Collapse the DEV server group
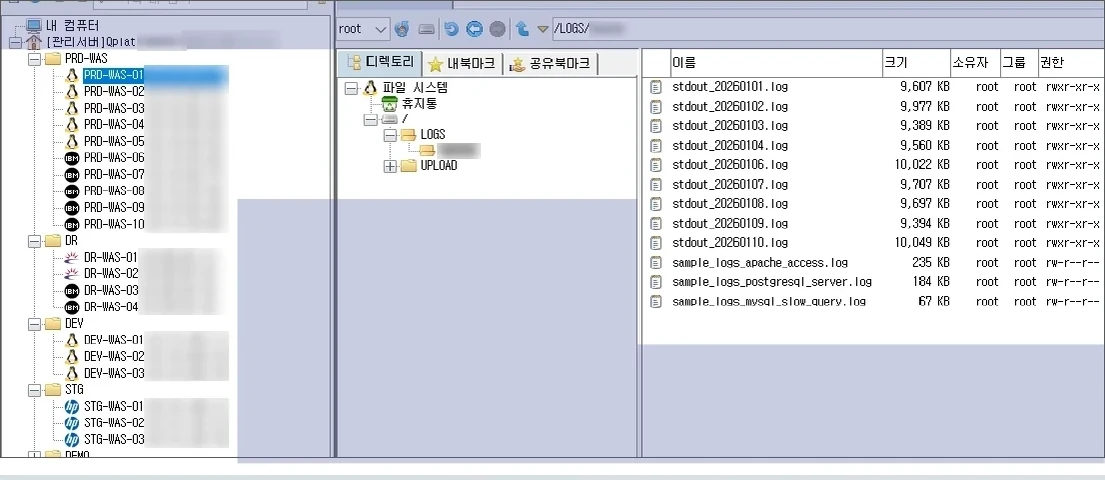 (x=34, y=324)
